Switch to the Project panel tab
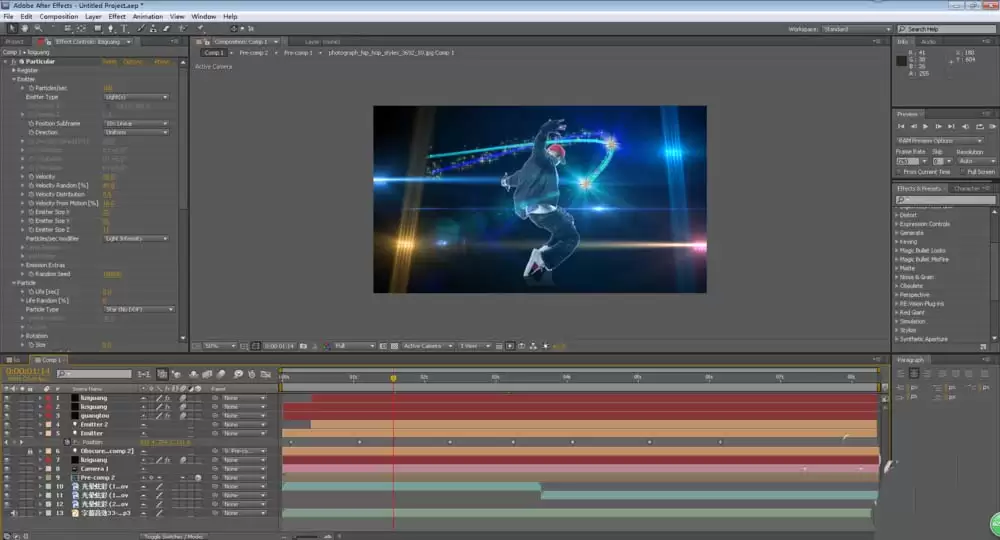 click(x=14, y=41)
